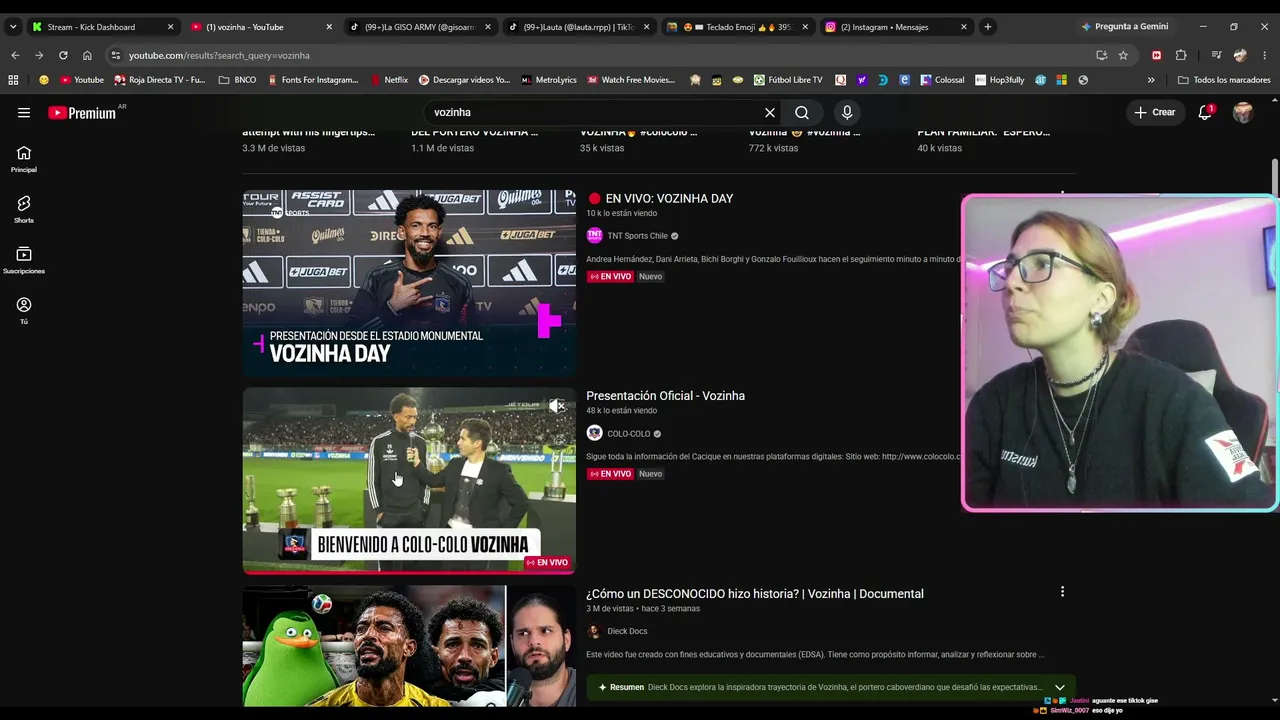Open the YouTube hamburger guide menu
The height and width of the screenshot is (720, 1280).
point(24,113)
